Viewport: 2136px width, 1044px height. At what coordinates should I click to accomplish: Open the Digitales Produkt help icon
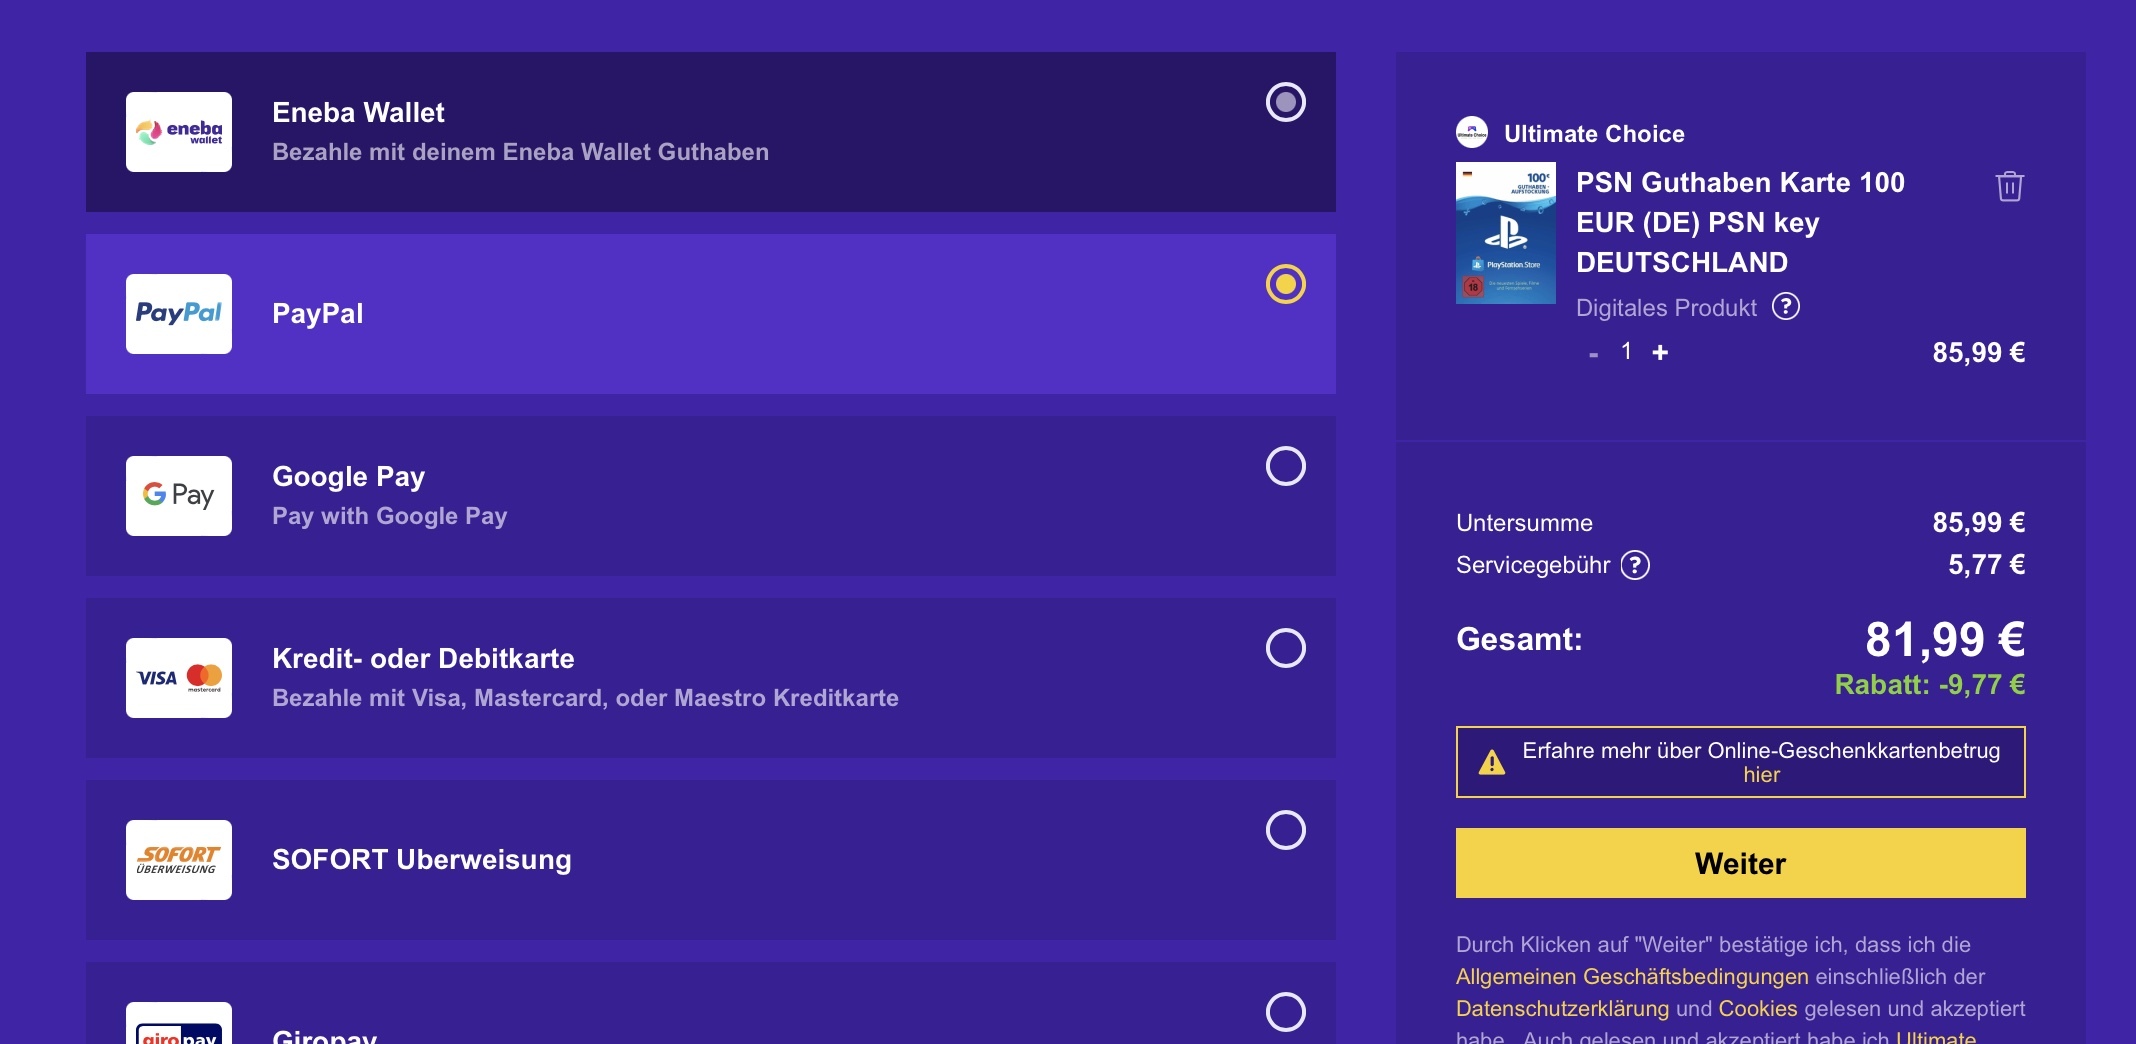(1786, 306)
